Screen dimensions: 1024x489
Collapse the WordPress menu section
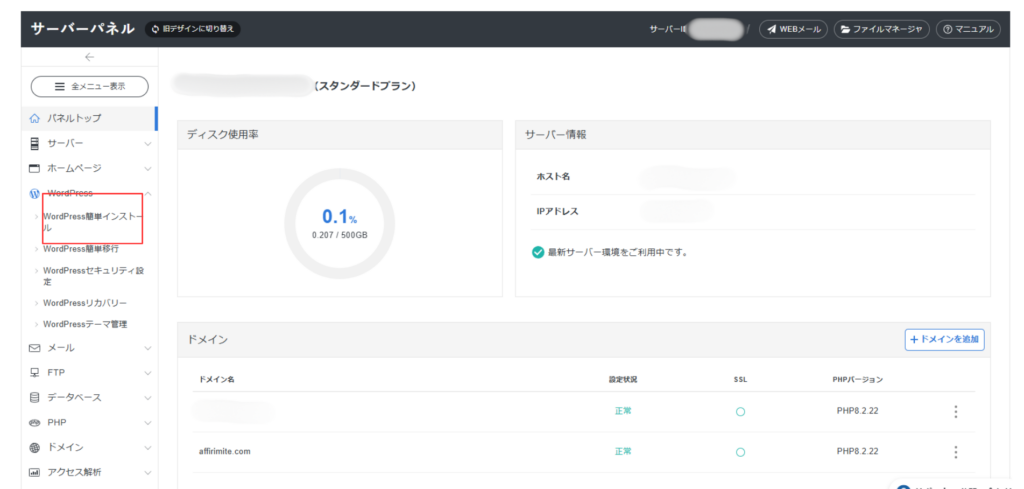148,193
